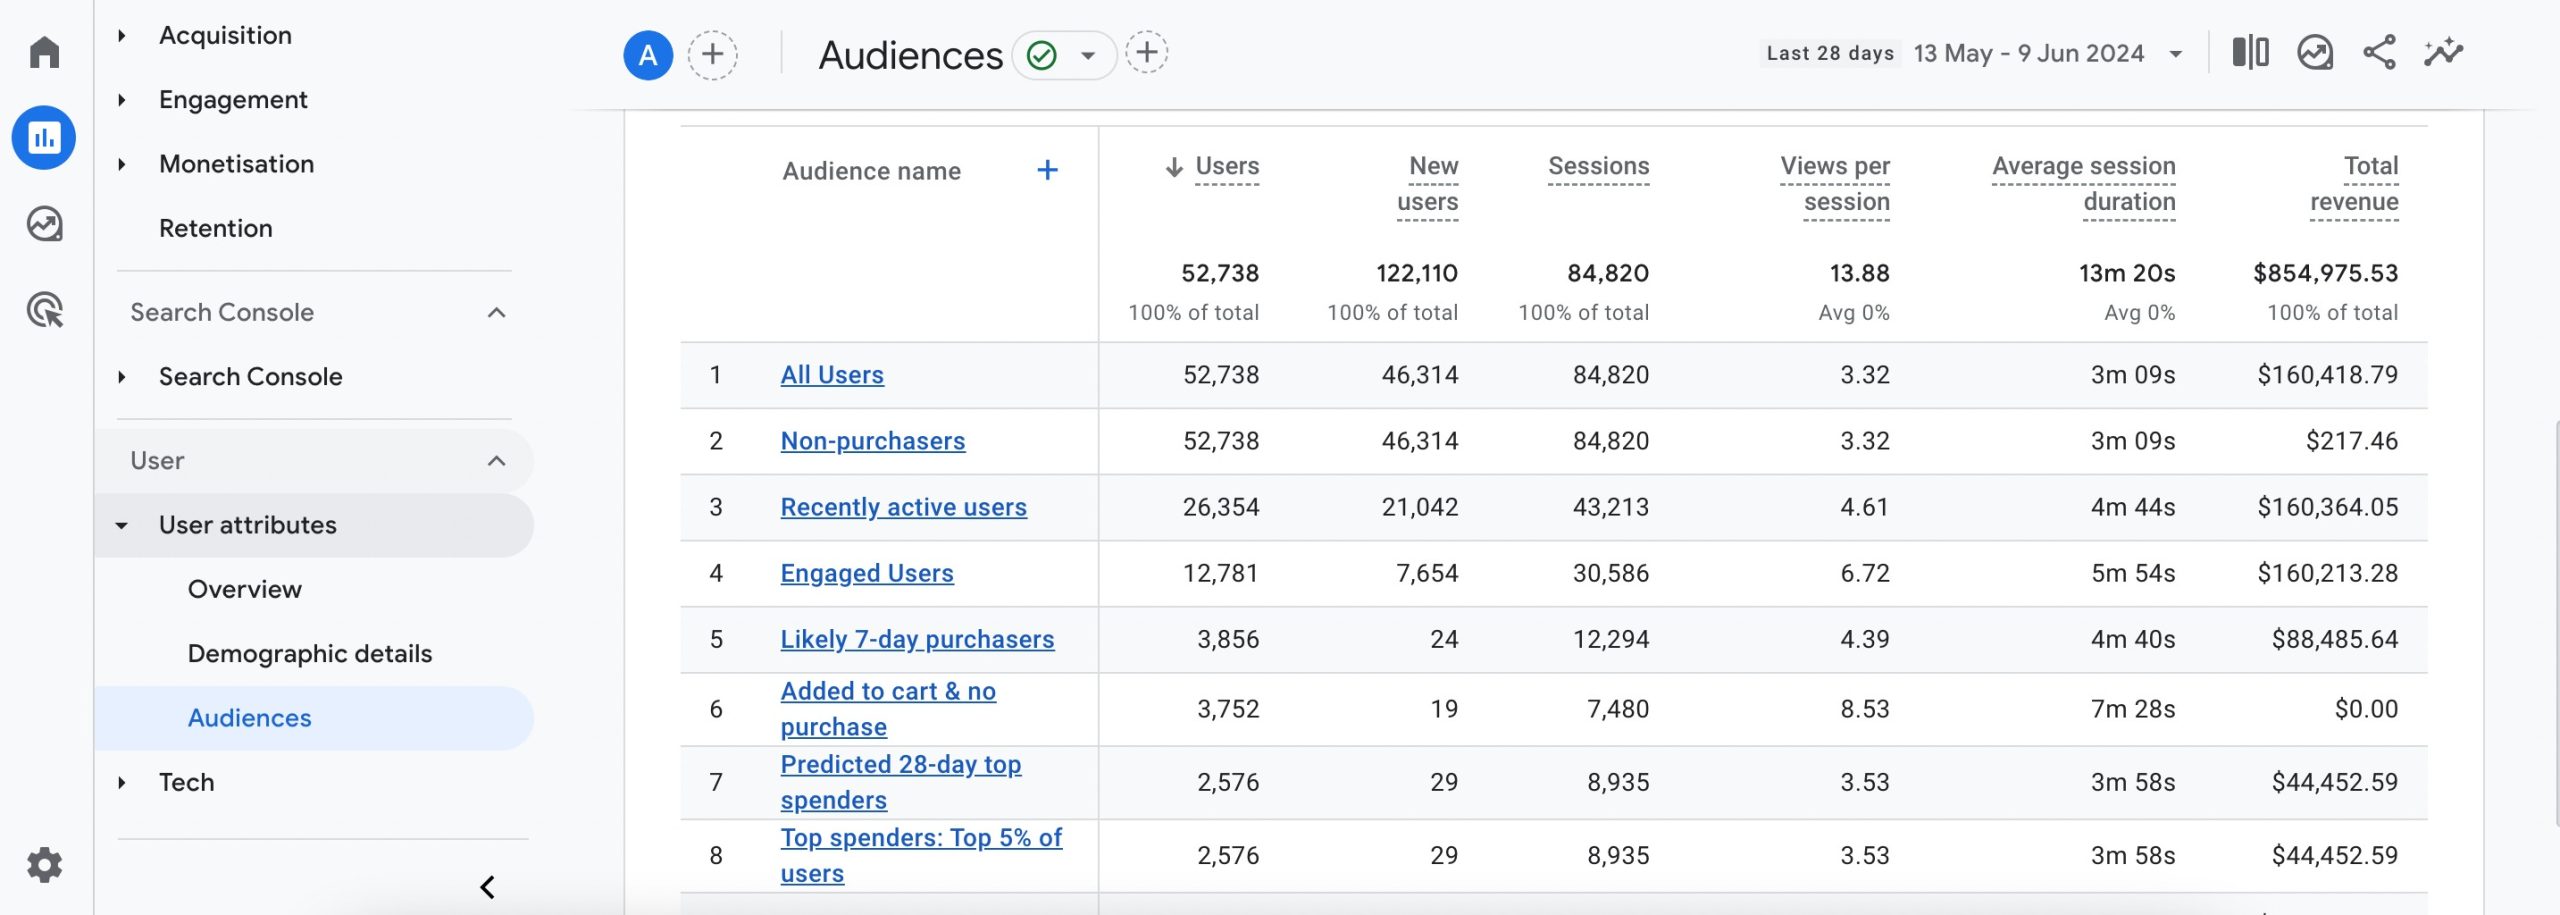Open the Retention report
2560x915 pixels.
pyautogui.click(x=215, y=228)
